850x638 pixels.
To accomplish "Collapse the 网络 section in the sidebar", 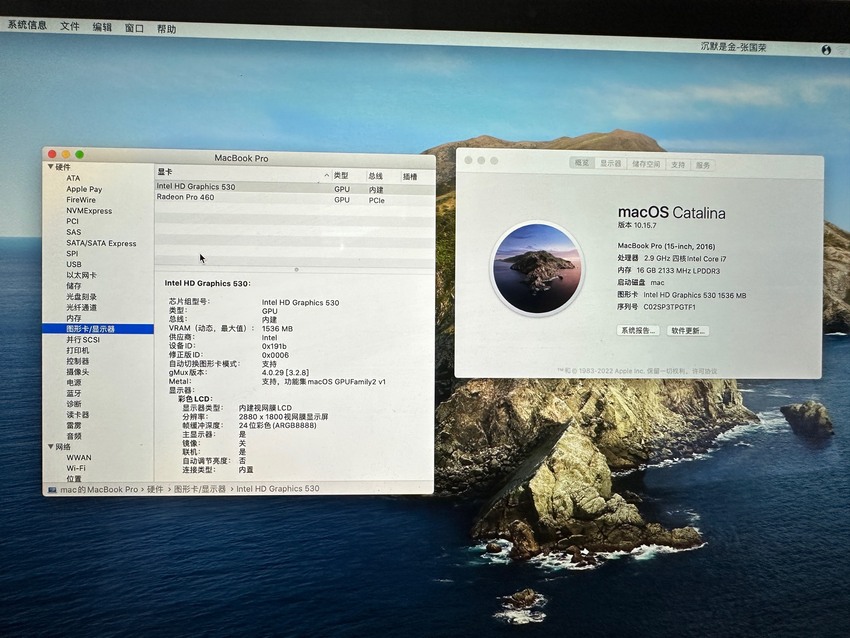I will 50,447.
